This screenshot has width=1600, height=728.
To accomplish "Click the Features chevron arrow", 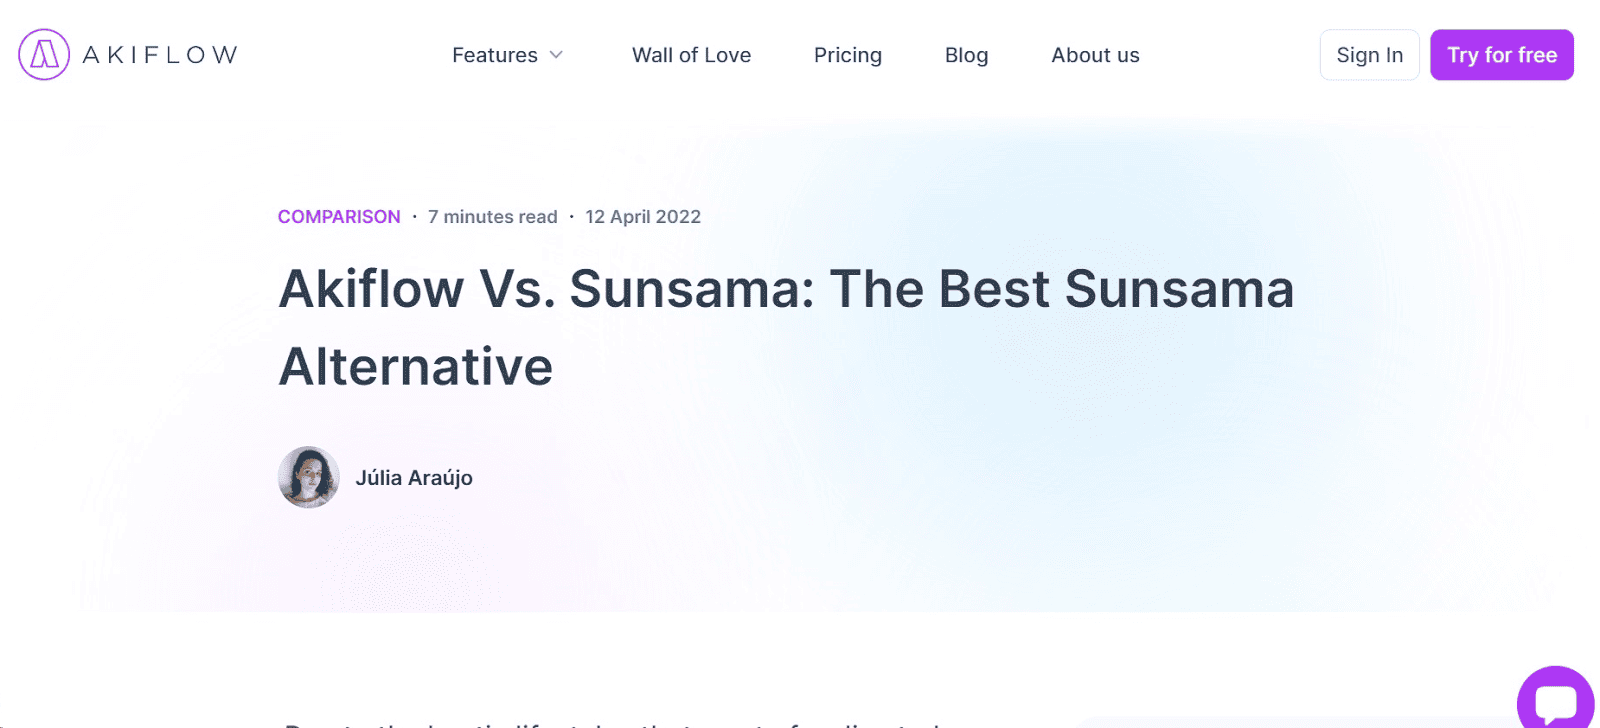I will (x=557, y=56).
